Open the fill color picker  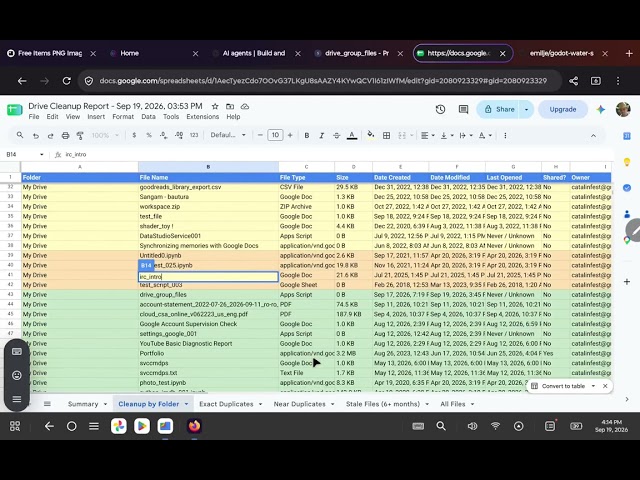[371, 135]
